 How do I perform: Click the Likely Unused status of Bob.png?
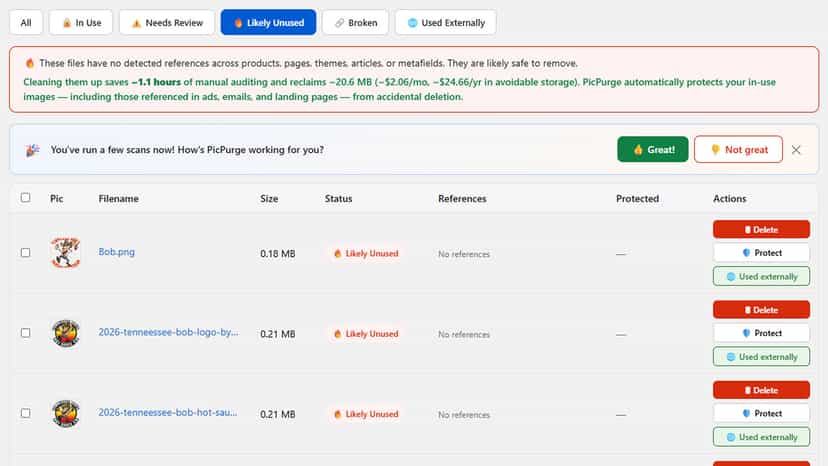tap(366, 254)
